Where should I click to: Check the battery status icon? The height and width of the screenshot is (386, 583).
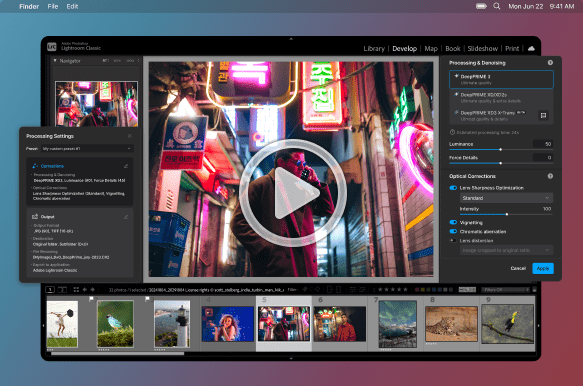pos(481,6)
